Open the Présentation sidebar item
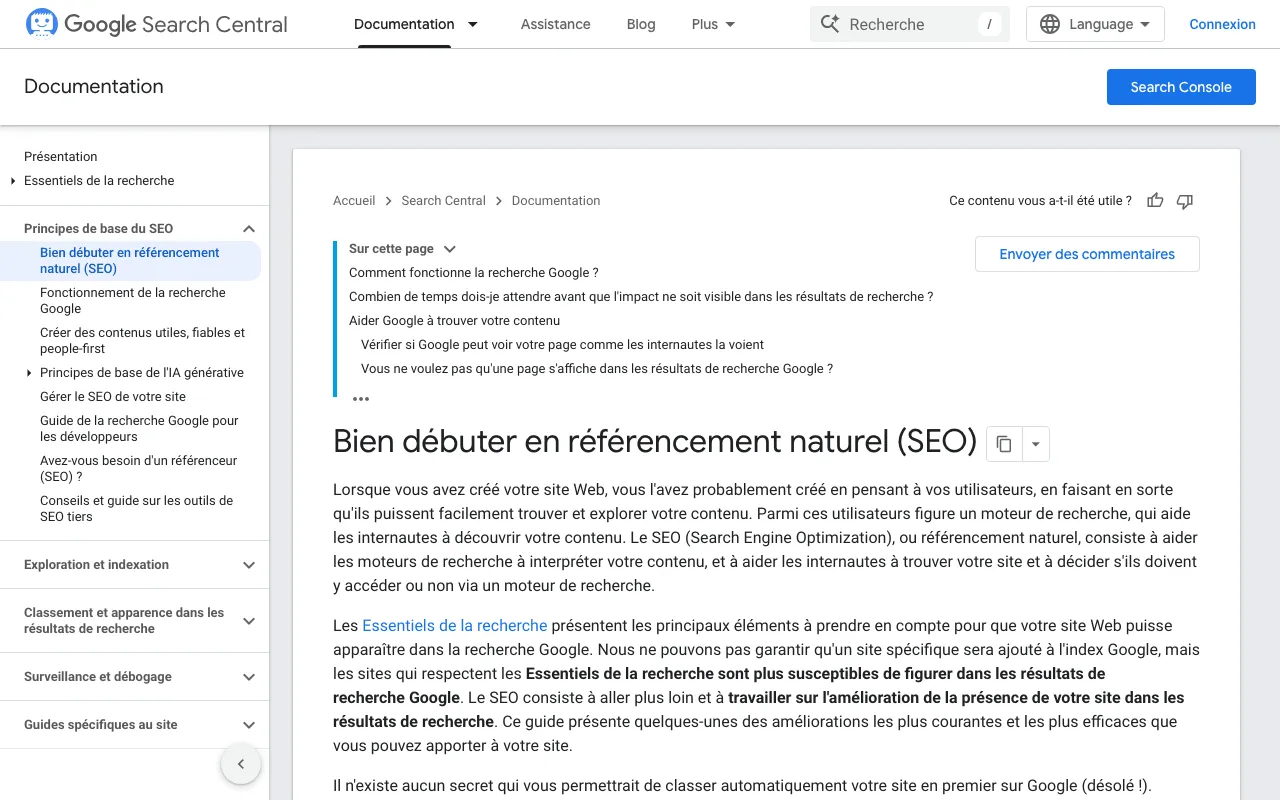Screen dimensions: 1280x800 [x=61, y=157]
